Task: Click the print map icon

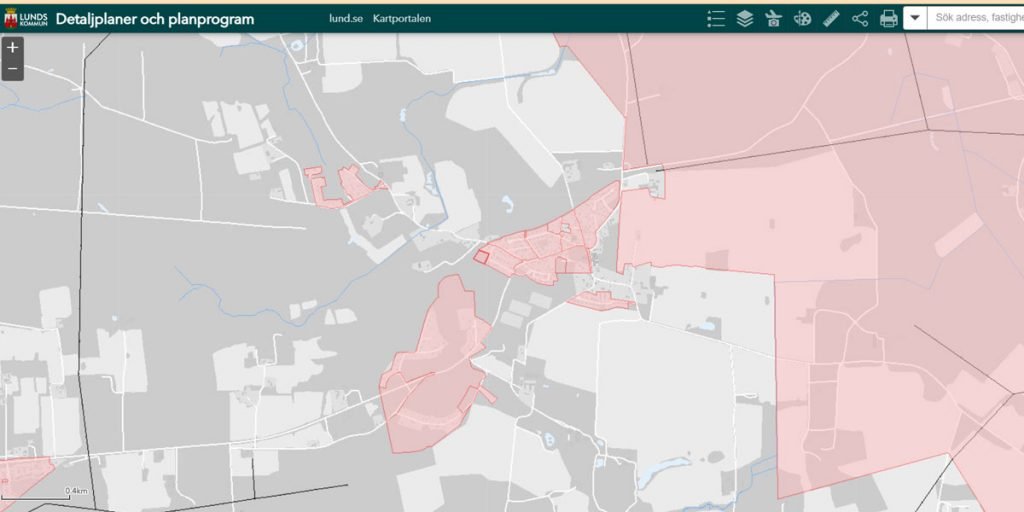Action: point(889,18)
